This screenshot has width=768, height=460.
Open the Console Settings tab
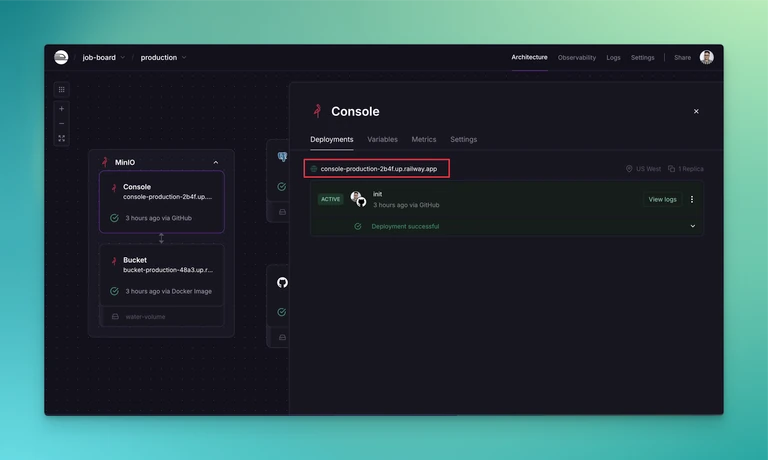pyautogui.click(x=463, y=140)
